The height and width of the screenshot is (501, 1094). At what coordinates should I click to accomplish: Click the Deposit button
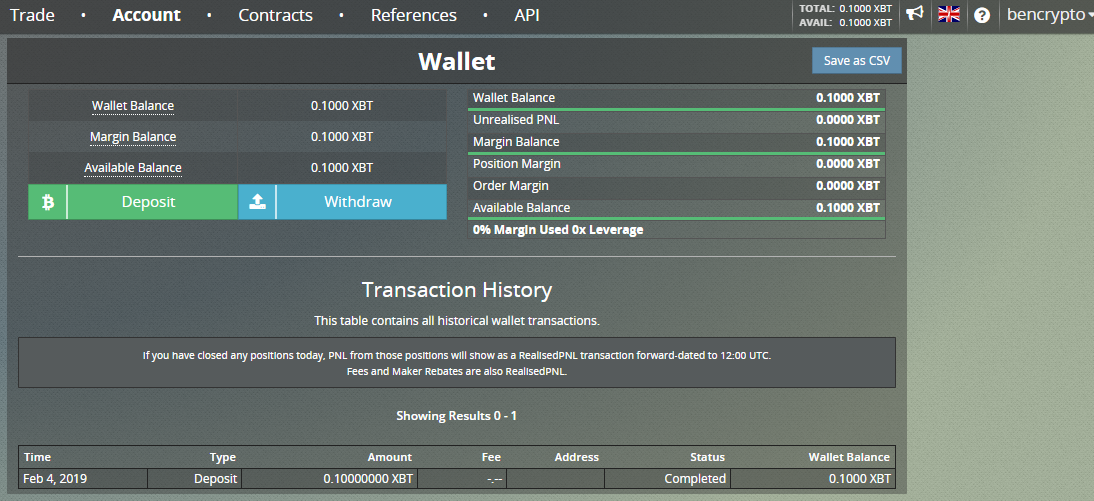(x=133, y=202)
